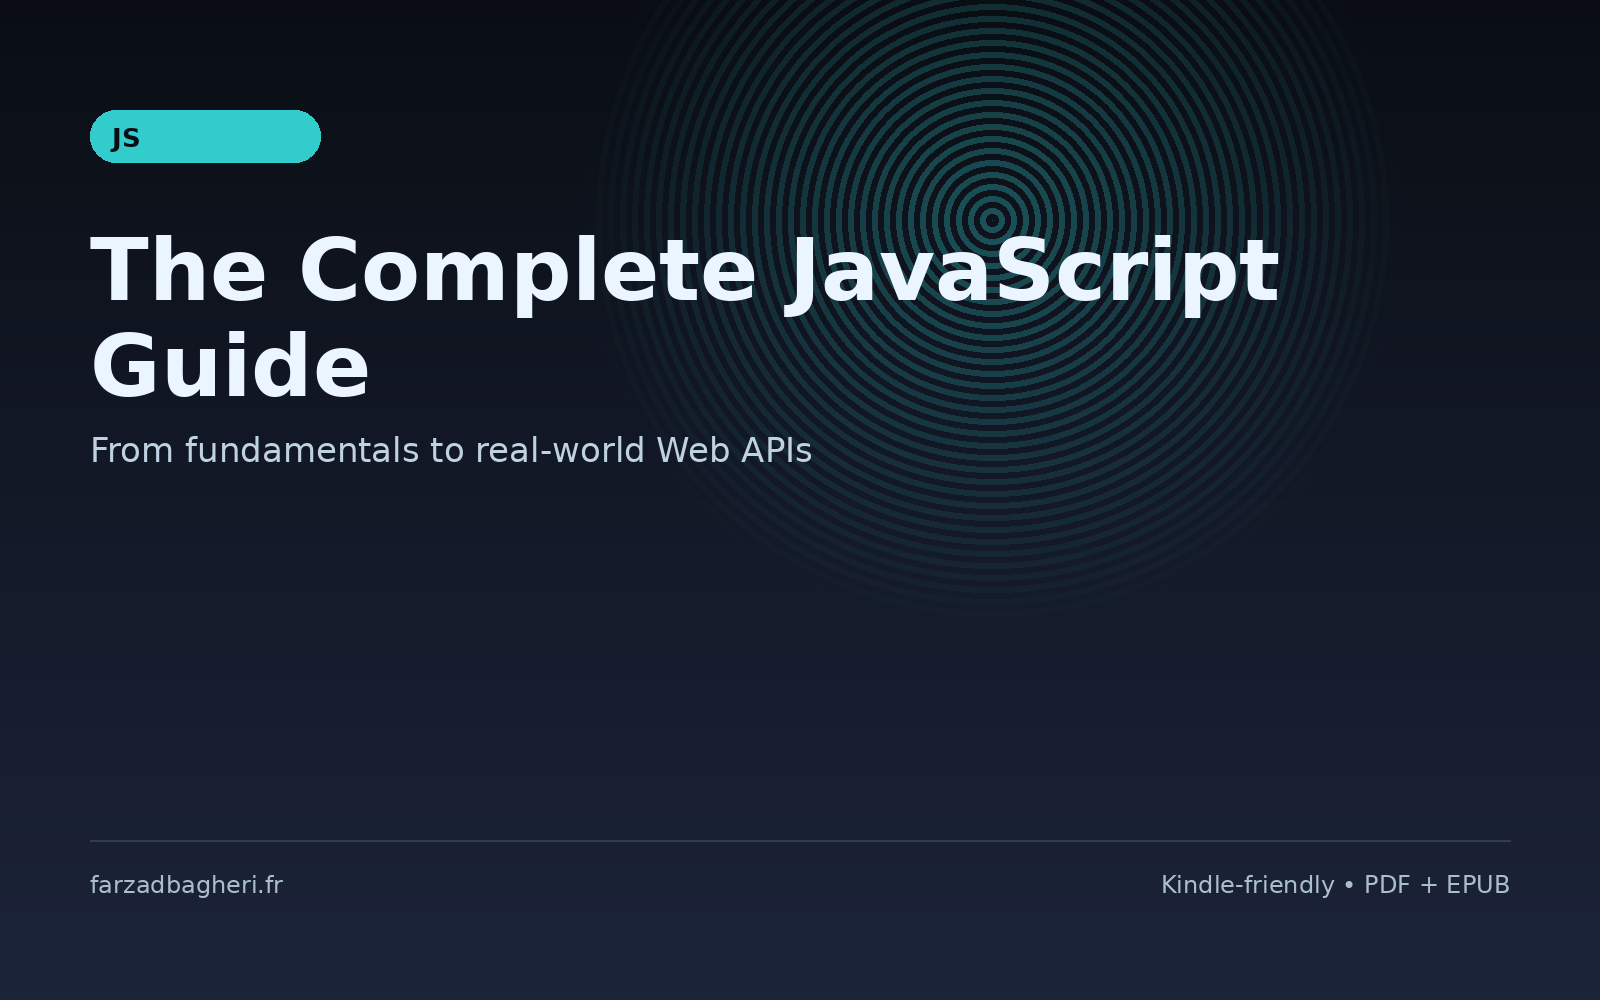
Task: Click the center of the concentric circles
Action: click(992, 220)
